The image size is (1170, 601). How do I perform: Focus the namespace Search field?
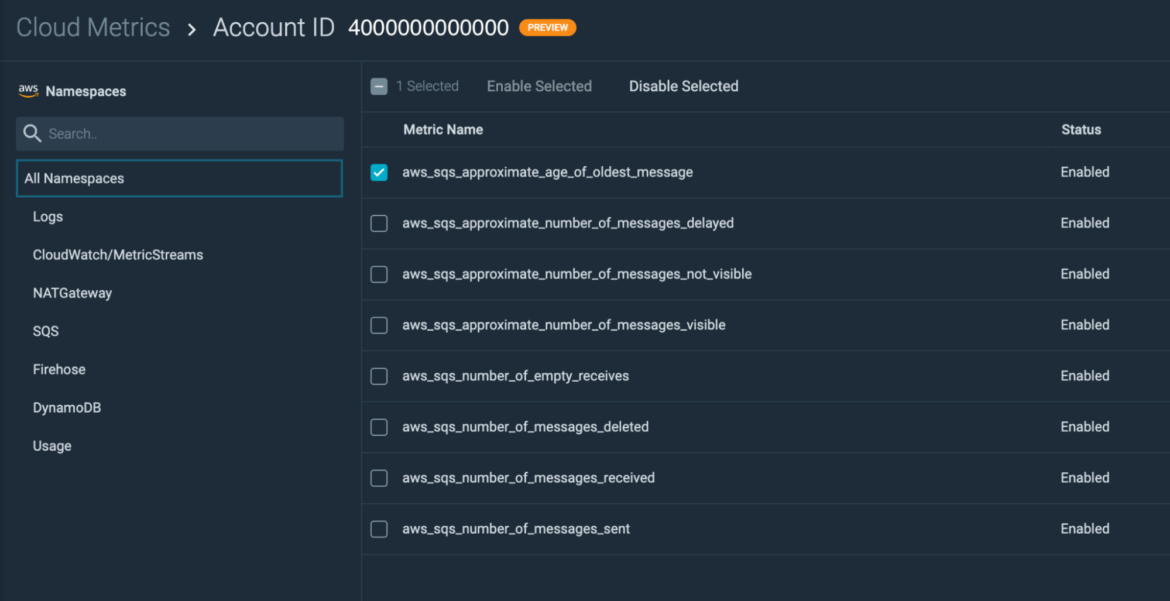[180, 134]
